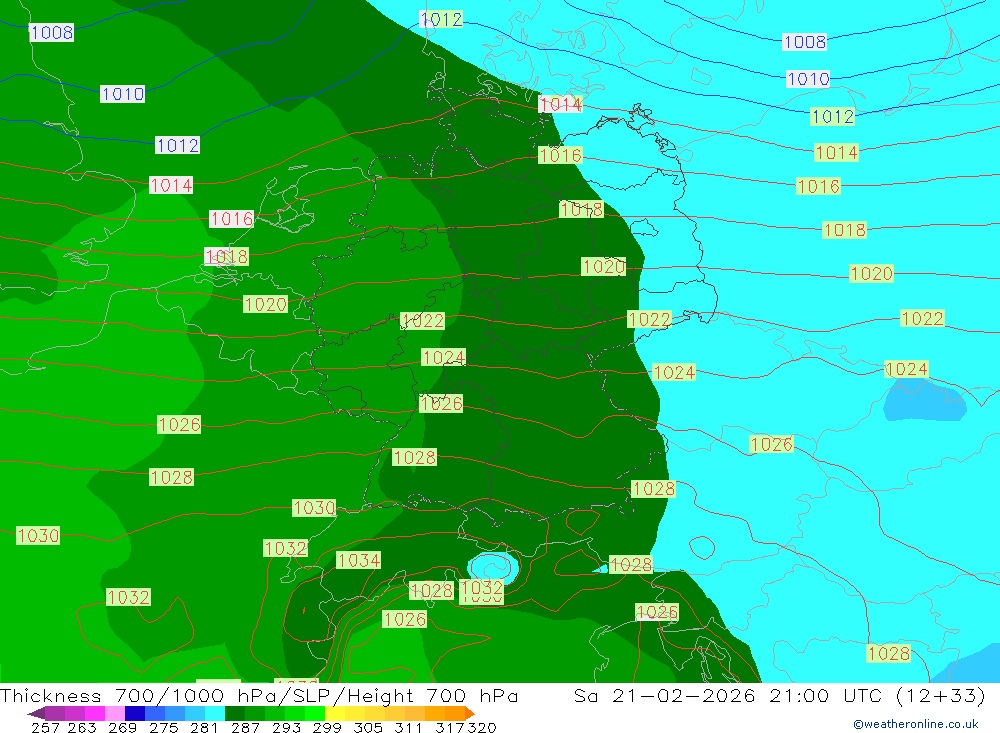Click the legend value 275
The height and width of the screenshot is (733, 1000).
point(163,727)
